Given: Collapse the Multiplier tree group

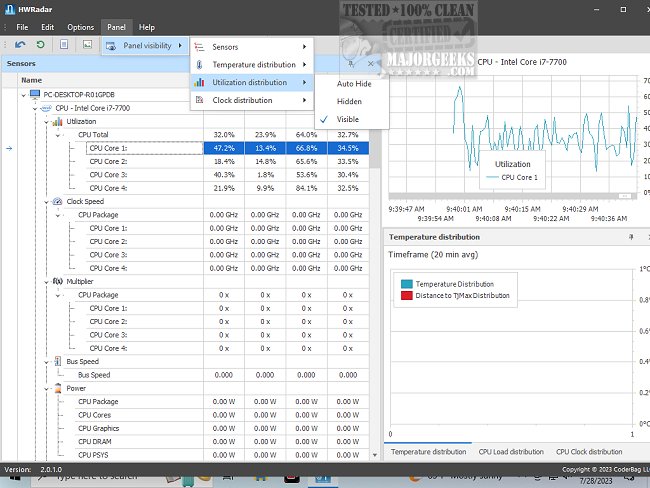Looking at the screenshot, I should pos(46,281).
